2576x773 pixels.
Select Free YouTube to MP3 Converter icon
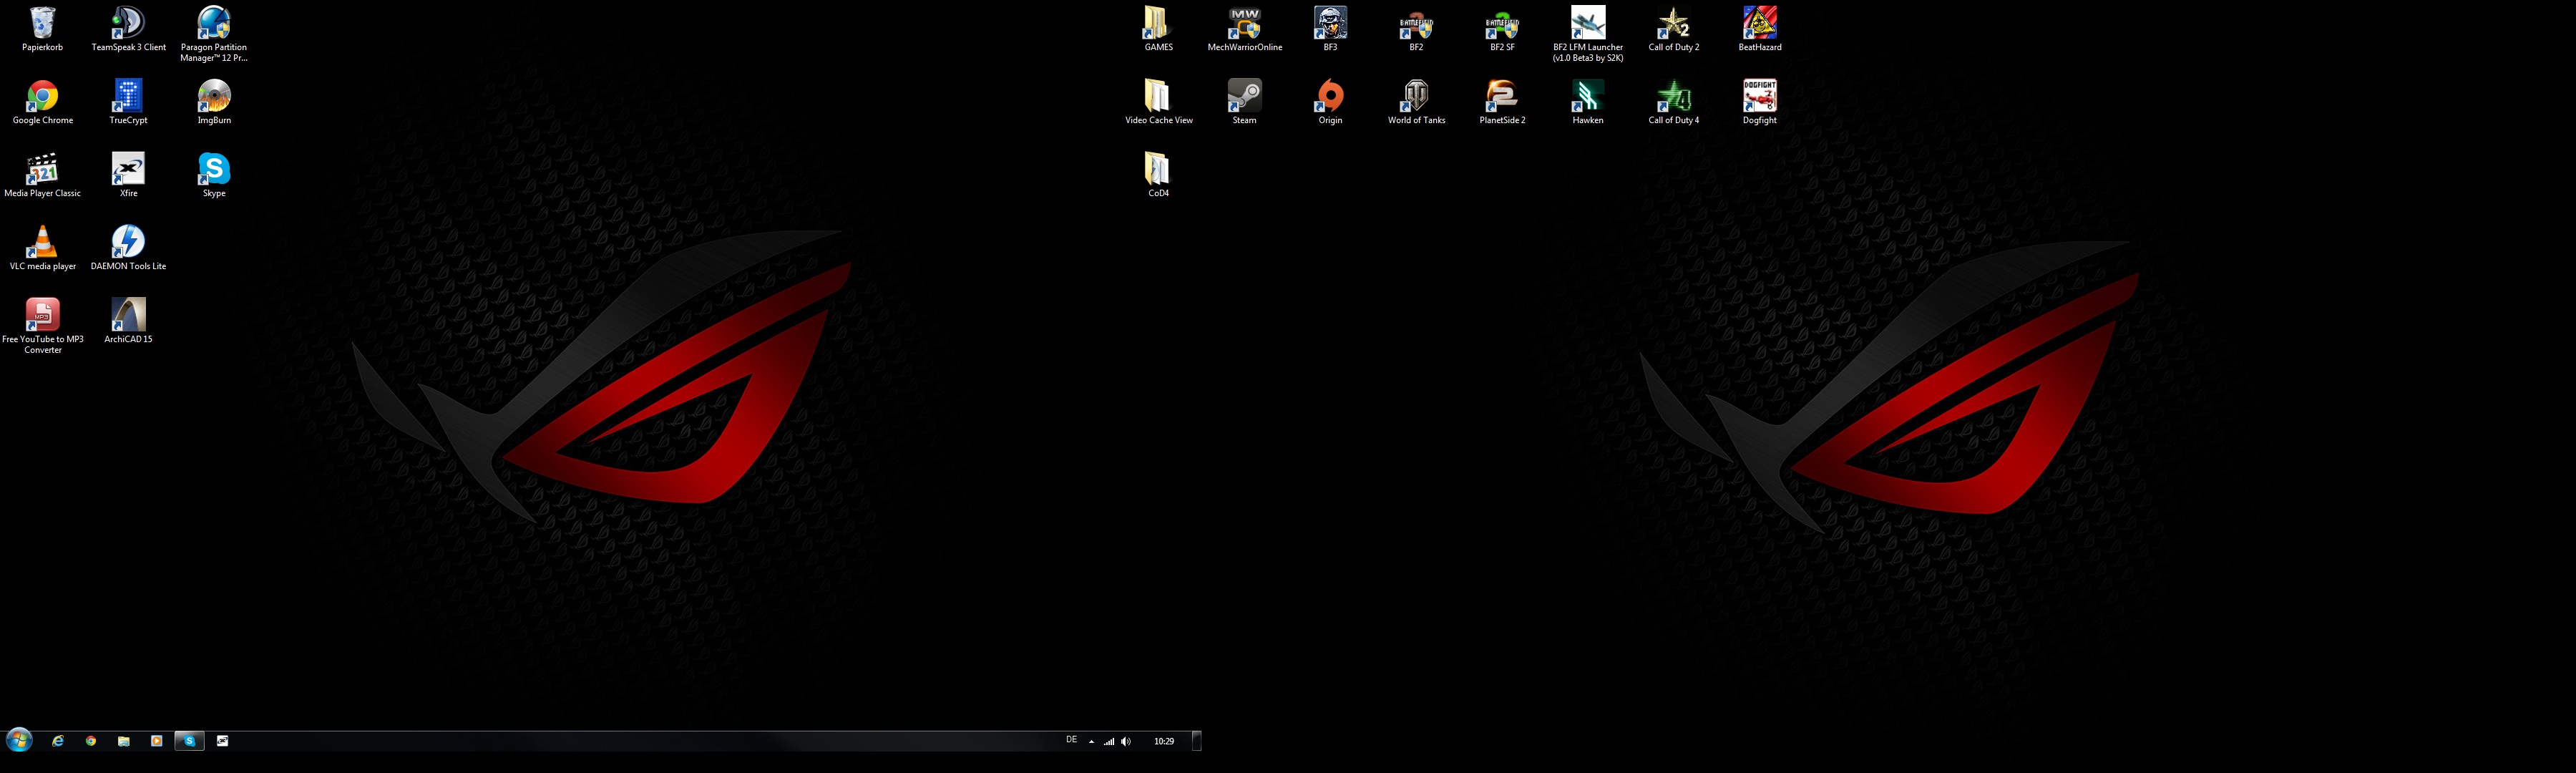coord(42,325)
